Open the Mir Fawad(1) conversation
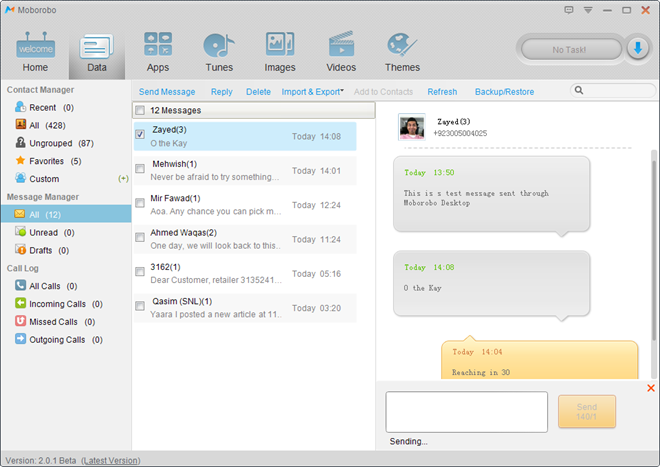The image size is (660, 467). (x=245, y=205)
